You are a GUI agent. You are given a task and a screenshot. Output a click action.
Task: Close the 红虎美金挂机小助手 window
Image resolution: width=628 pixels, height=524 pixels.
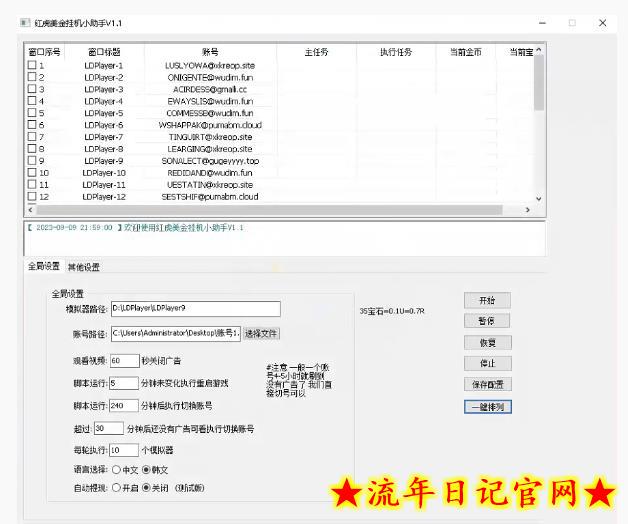602,23
